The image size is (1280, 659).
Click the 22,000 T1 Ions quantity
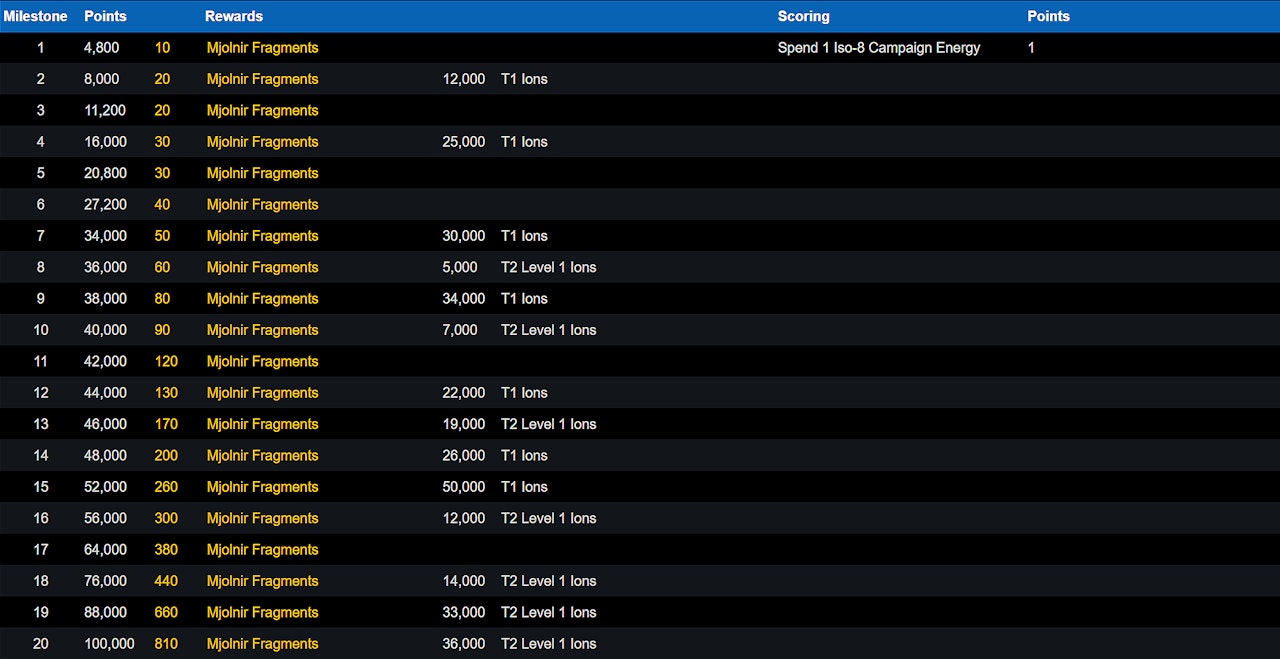(464, 392)
